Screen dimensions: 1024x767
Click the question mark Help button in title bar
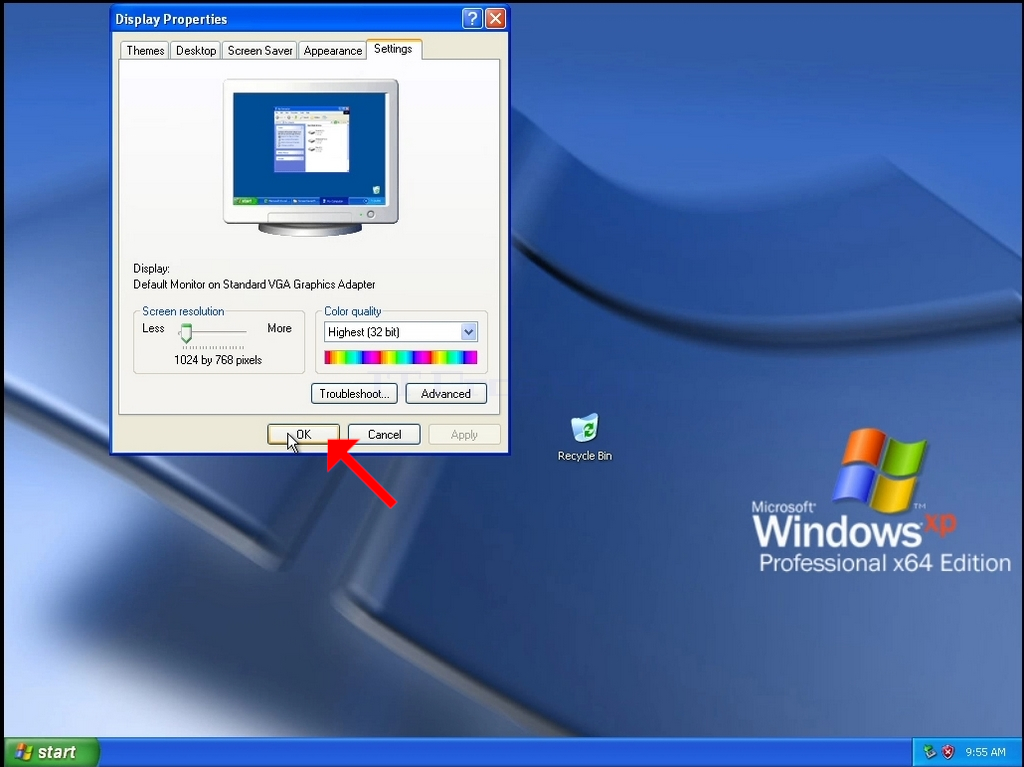pyautogui.click(x=472, y=19)
